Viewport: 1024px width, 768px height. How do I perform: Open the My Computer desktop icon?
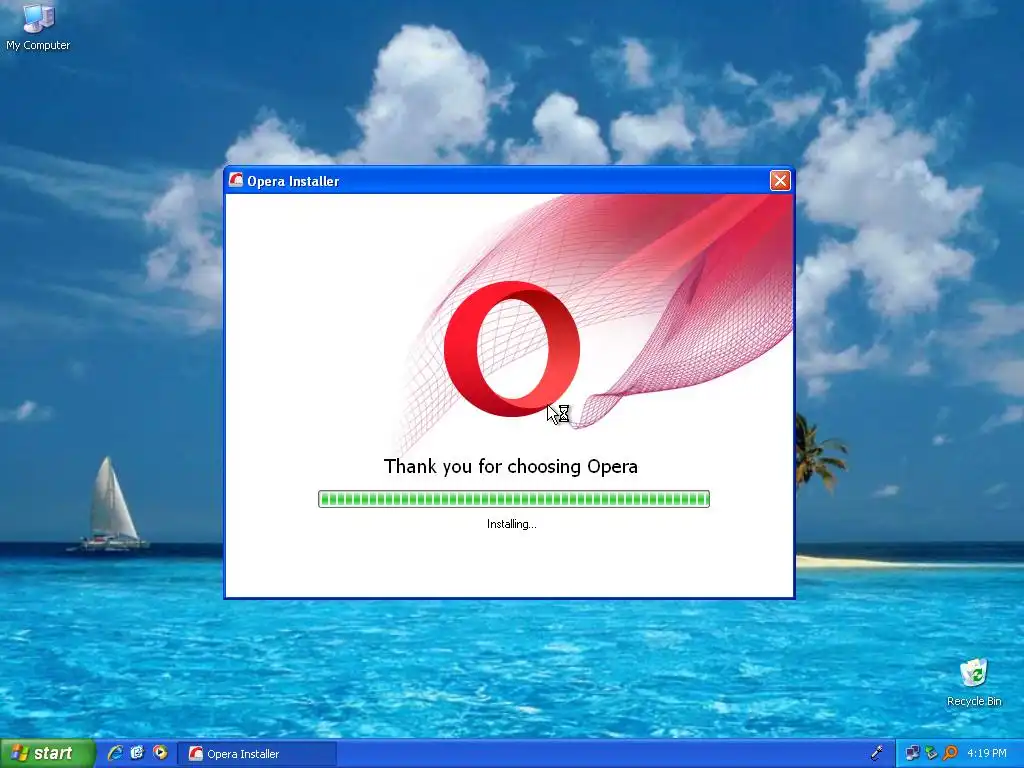38,27
